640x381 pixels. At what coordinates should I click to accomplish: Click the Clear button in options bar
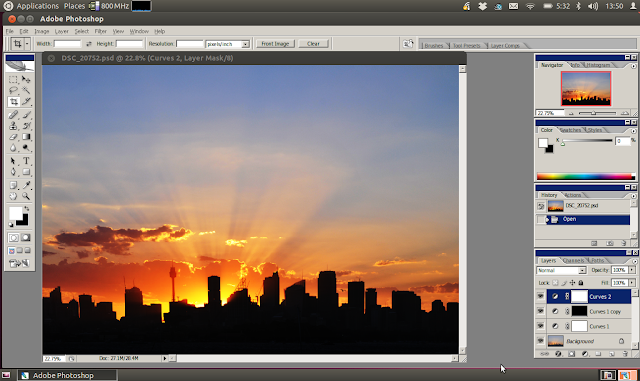coord(313,44)
